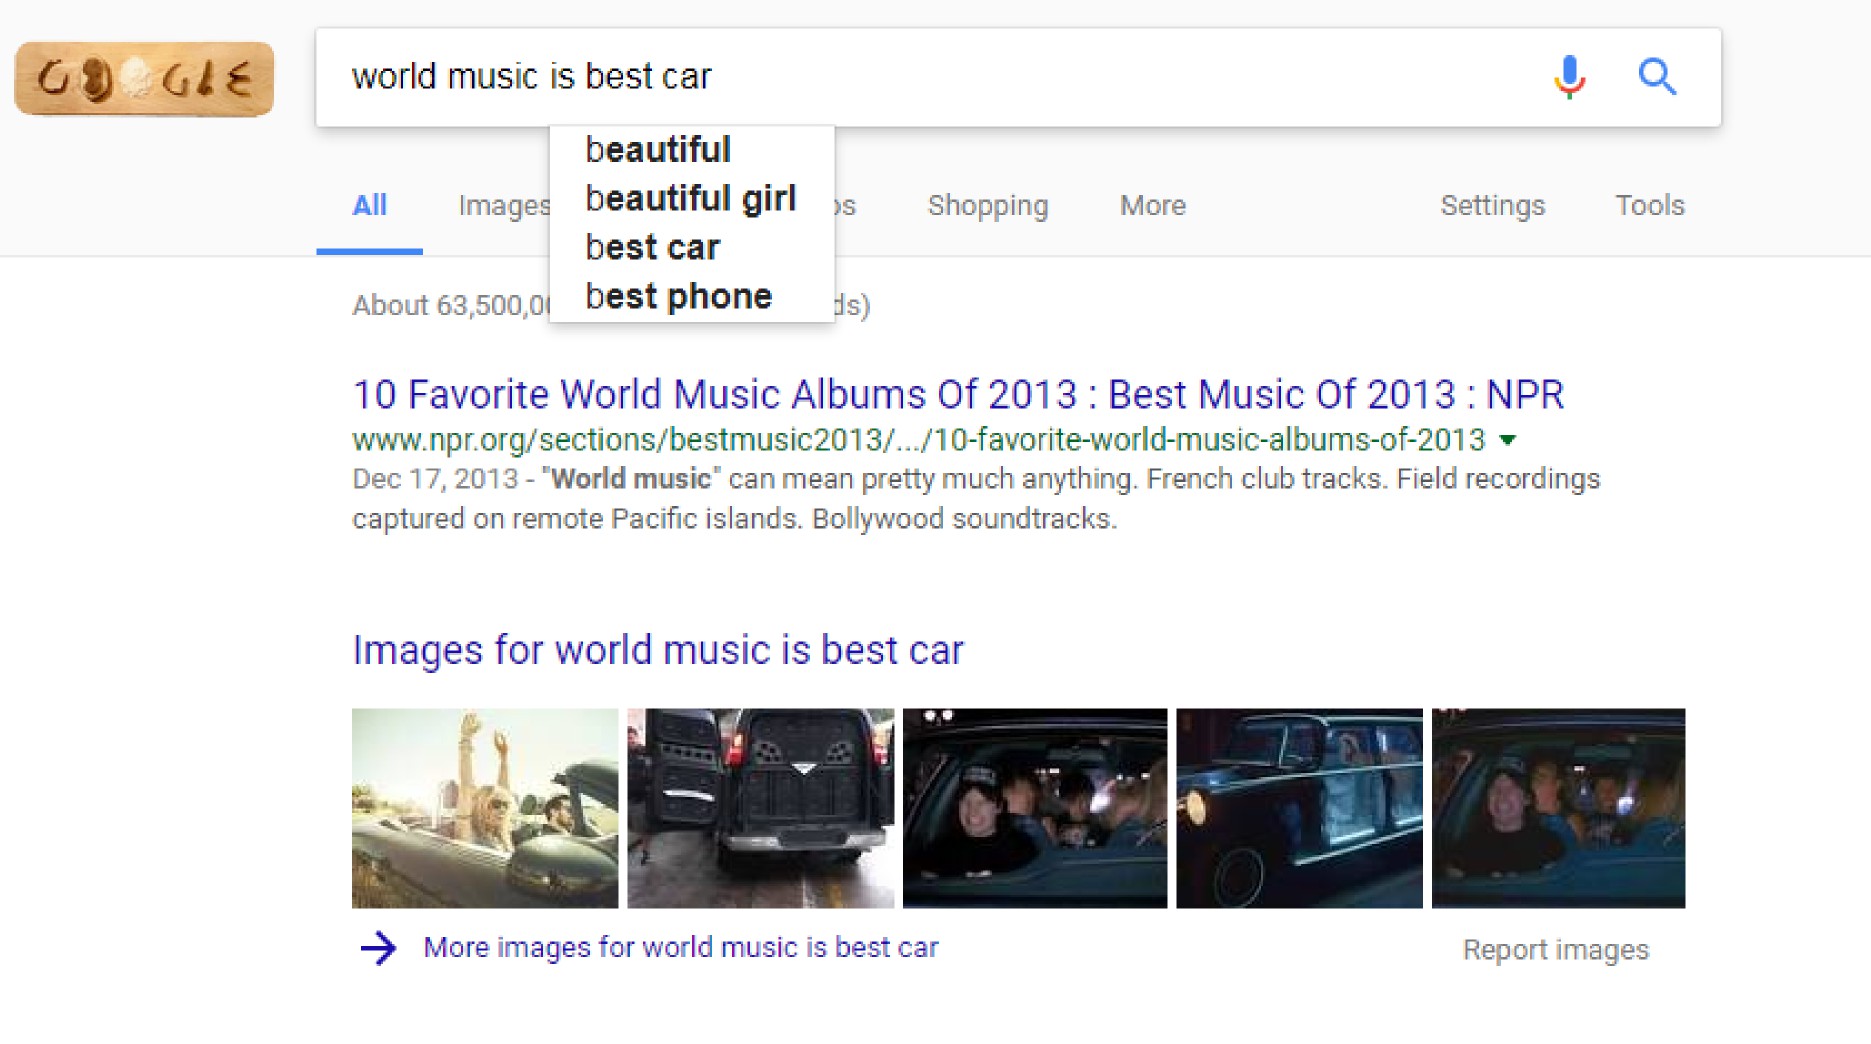Click into the search query text box
1871x1044 pixels.
tap(930, 77)
